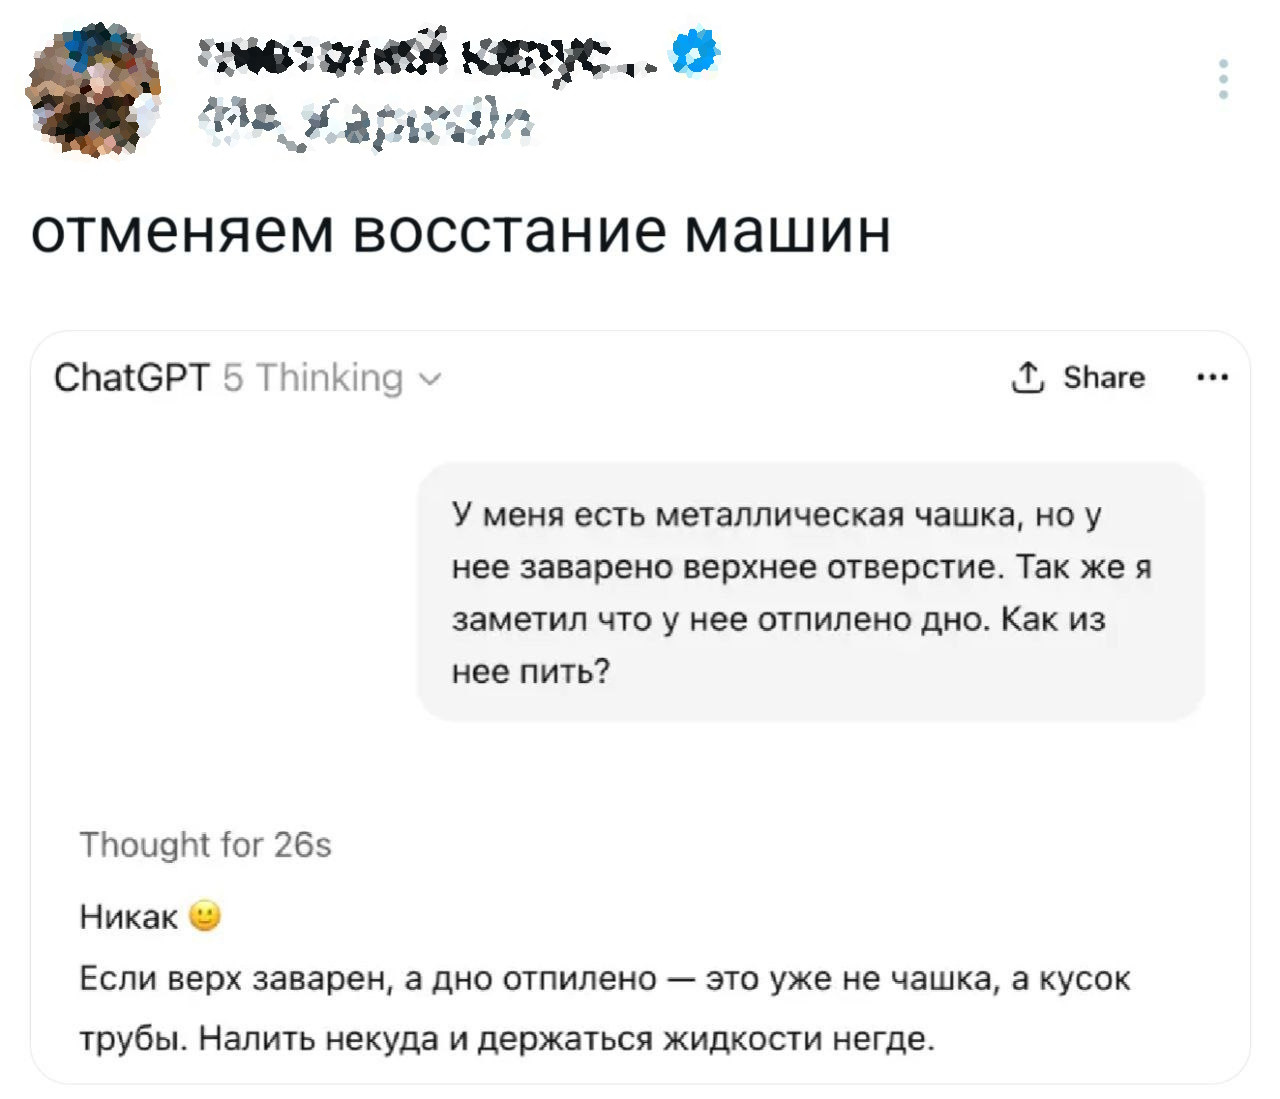The image size is (1280, 1099).
Task: Click the blurred account handle
Action: tap(365, 126)
